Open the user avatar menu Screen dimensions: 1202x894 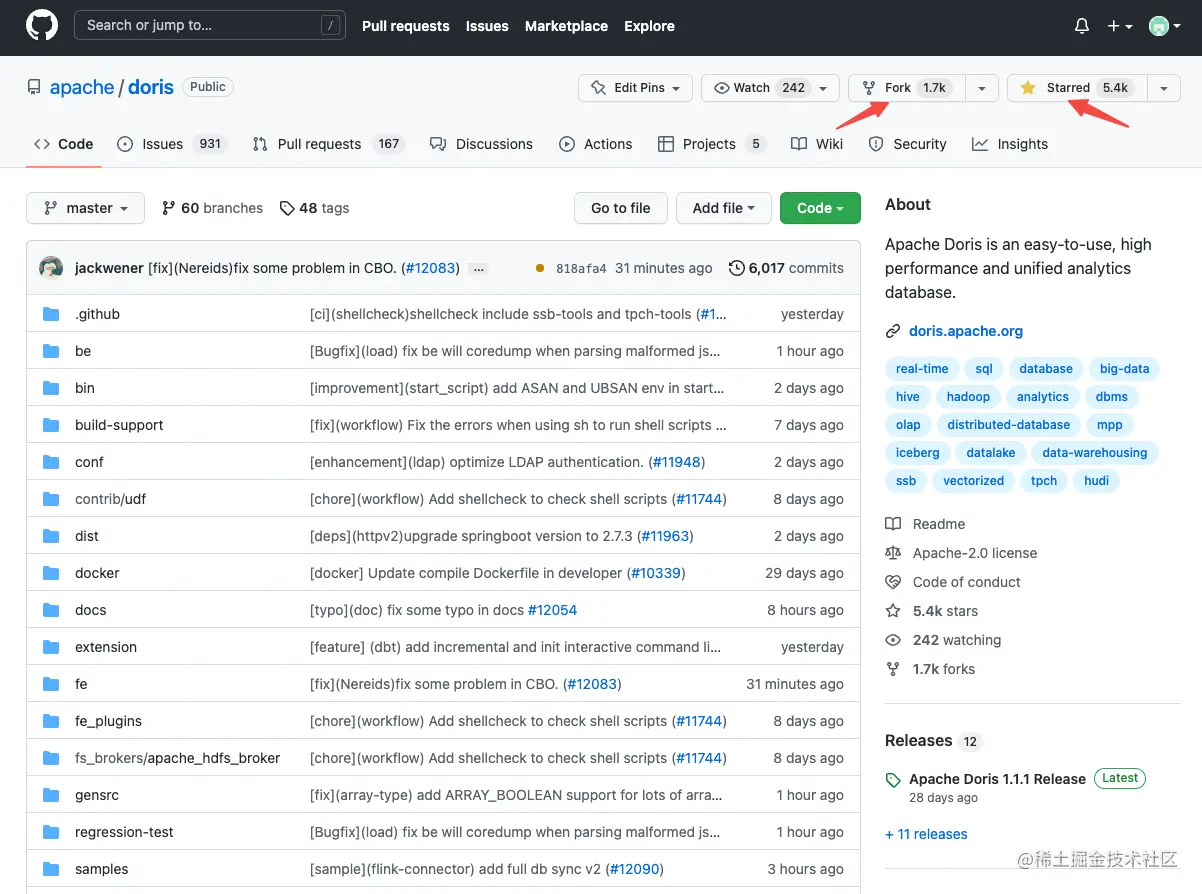1164,26
